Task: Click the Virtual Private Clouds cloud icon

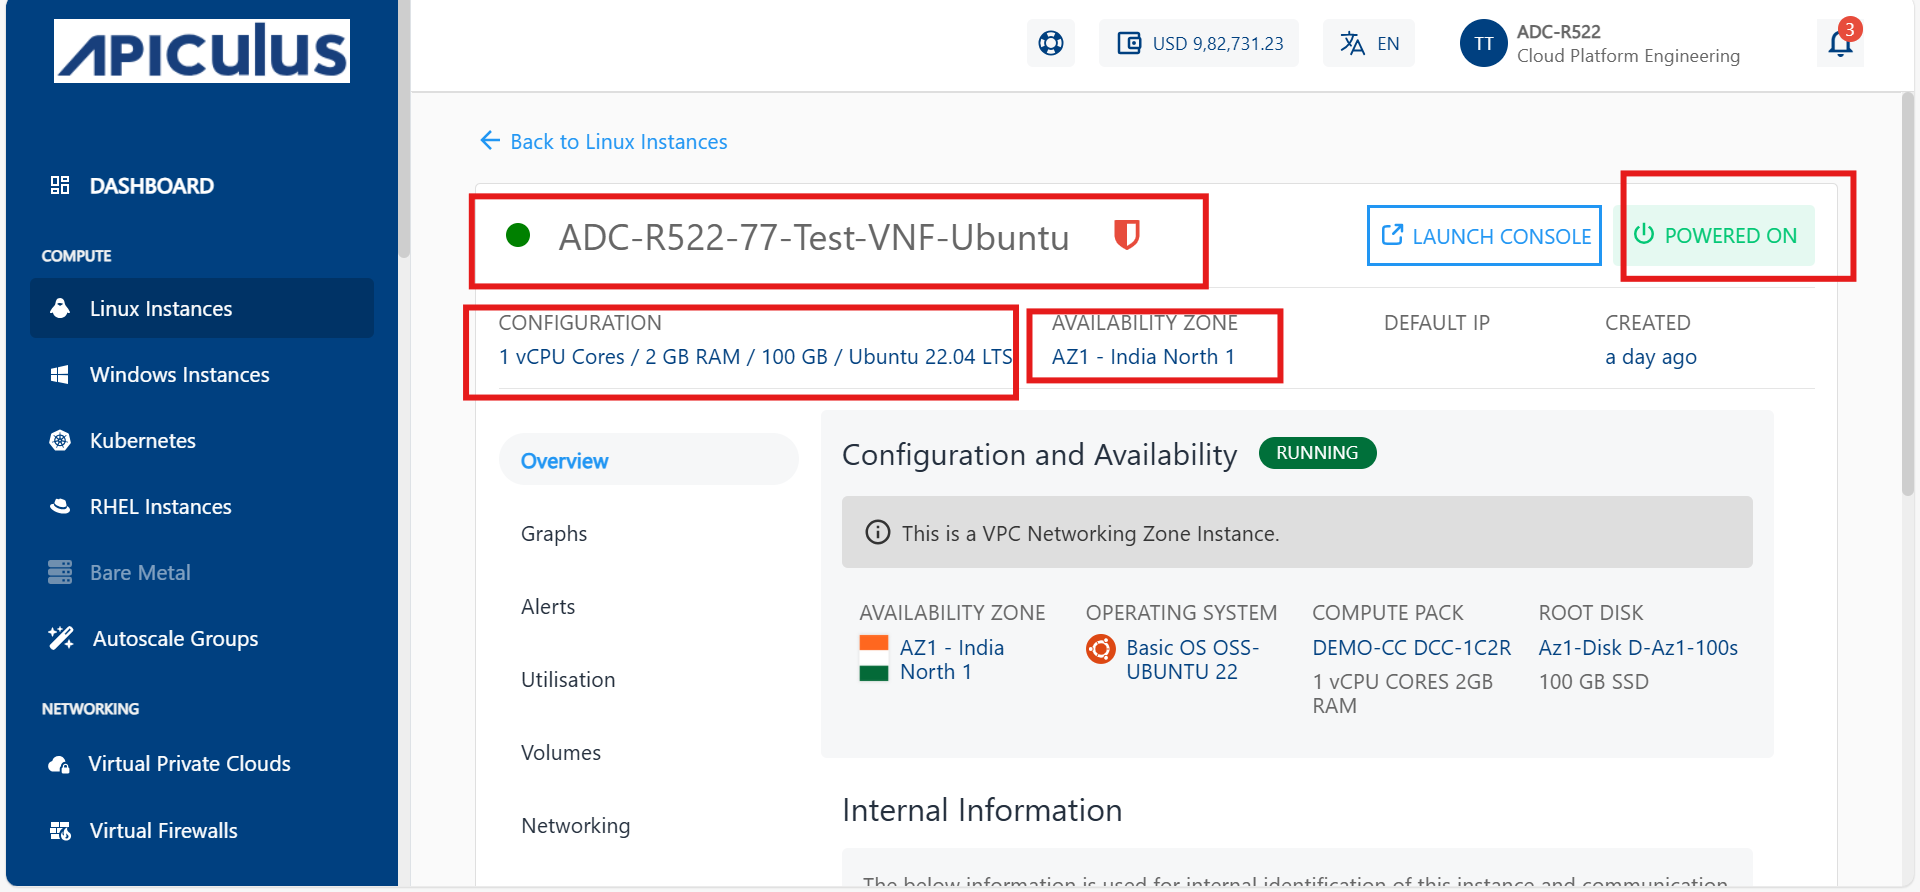Action: [x=59, y=764]
